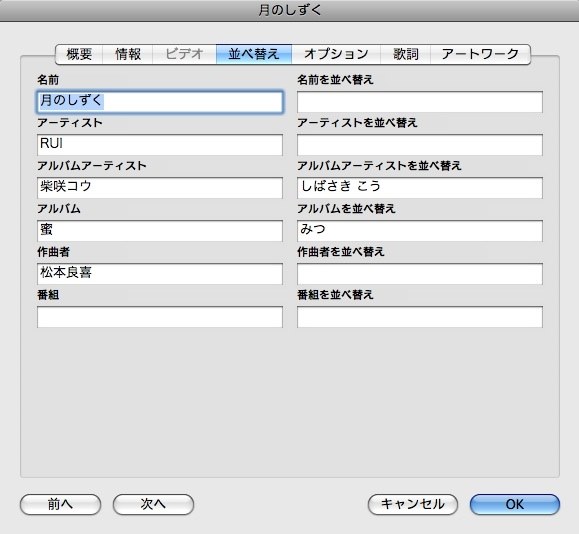Click the アルバムアーティスト label

[x=92, y=166]
